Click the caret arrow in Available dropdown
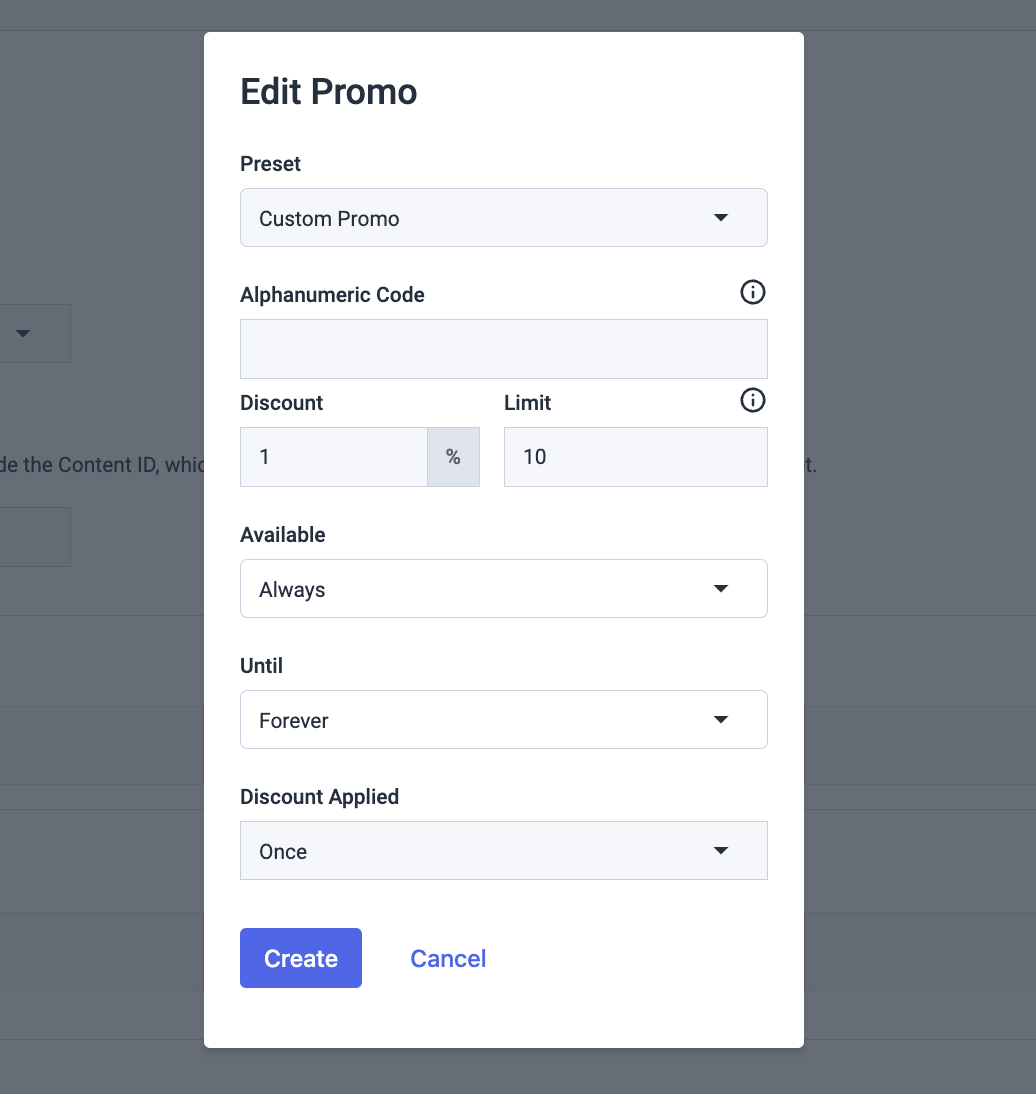The image size is (1036, 1094). [x=721, y=589]
